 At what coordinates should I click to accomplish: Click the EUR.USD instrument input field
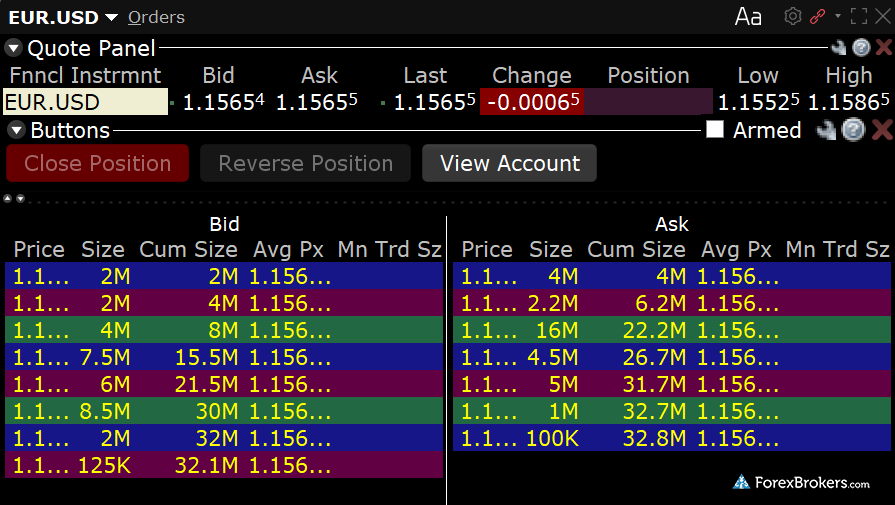pos(85,102)
